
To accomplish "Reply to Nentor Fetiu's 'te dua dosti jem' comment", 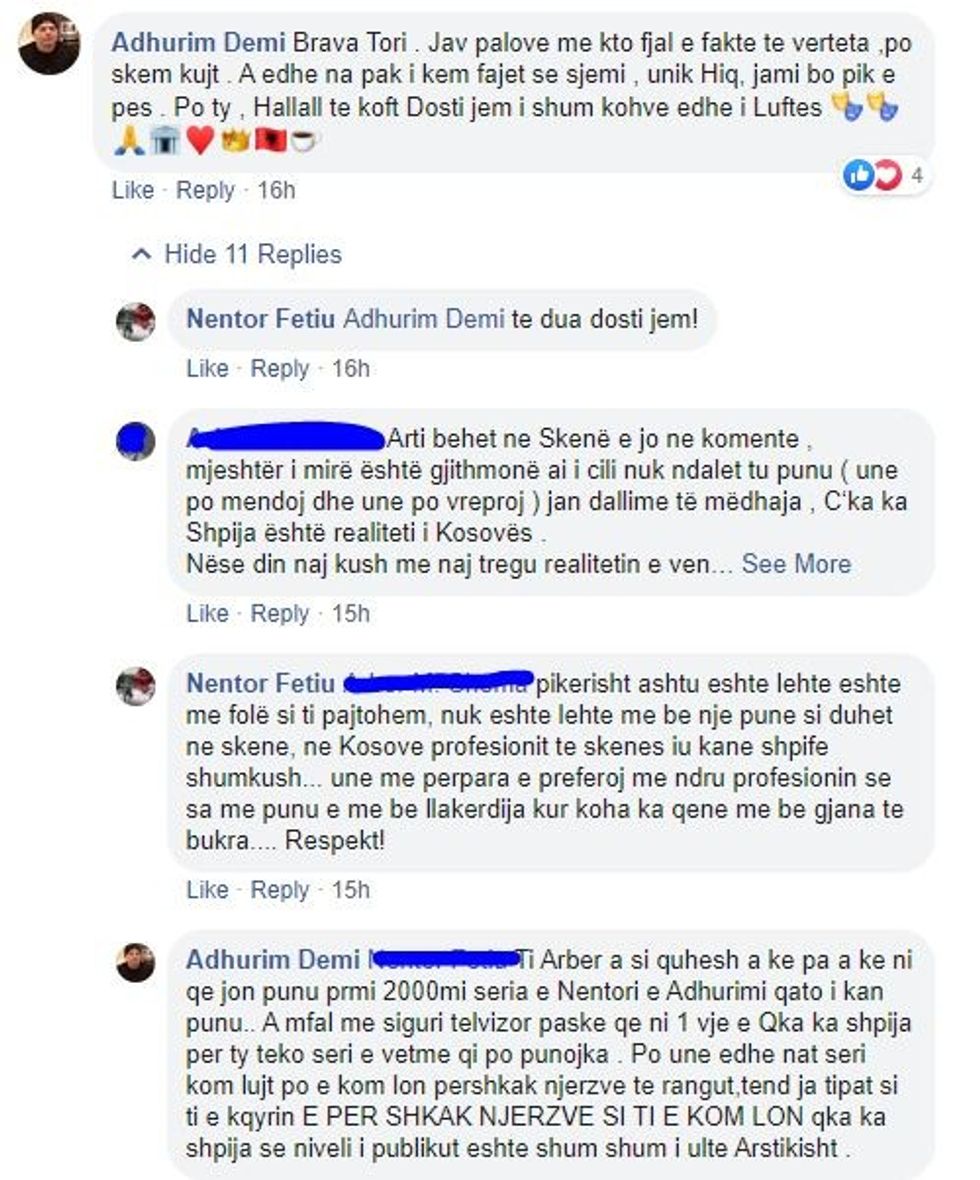I will click(279, 368).
